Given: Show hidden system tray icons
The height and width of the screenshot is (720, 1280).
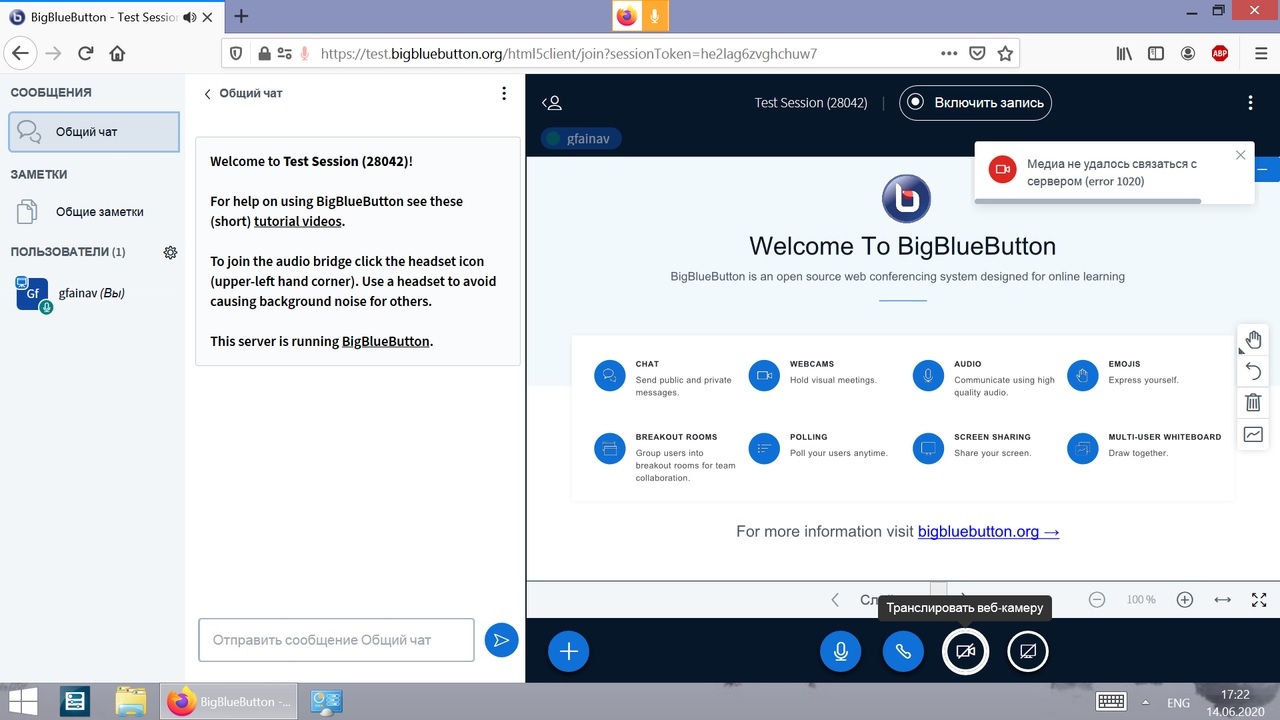Looking at the screenshot, I should [x=1146, y=702].
